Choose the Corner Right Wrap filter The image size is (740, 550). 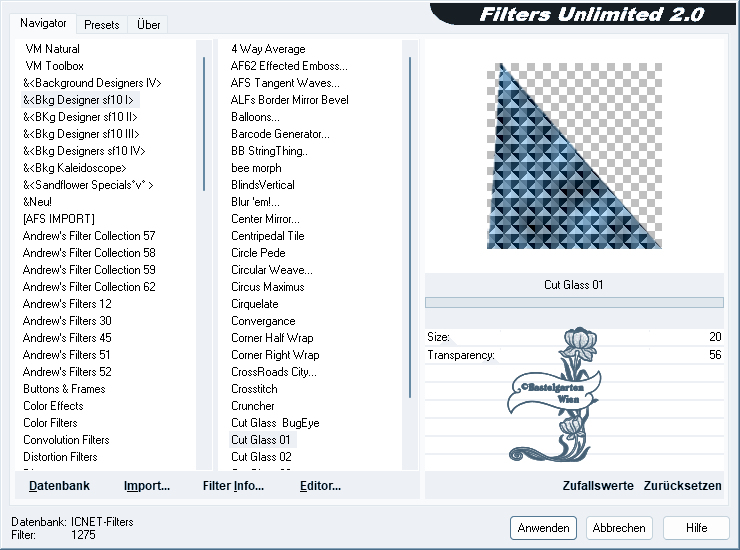click(x=275, y=355)
